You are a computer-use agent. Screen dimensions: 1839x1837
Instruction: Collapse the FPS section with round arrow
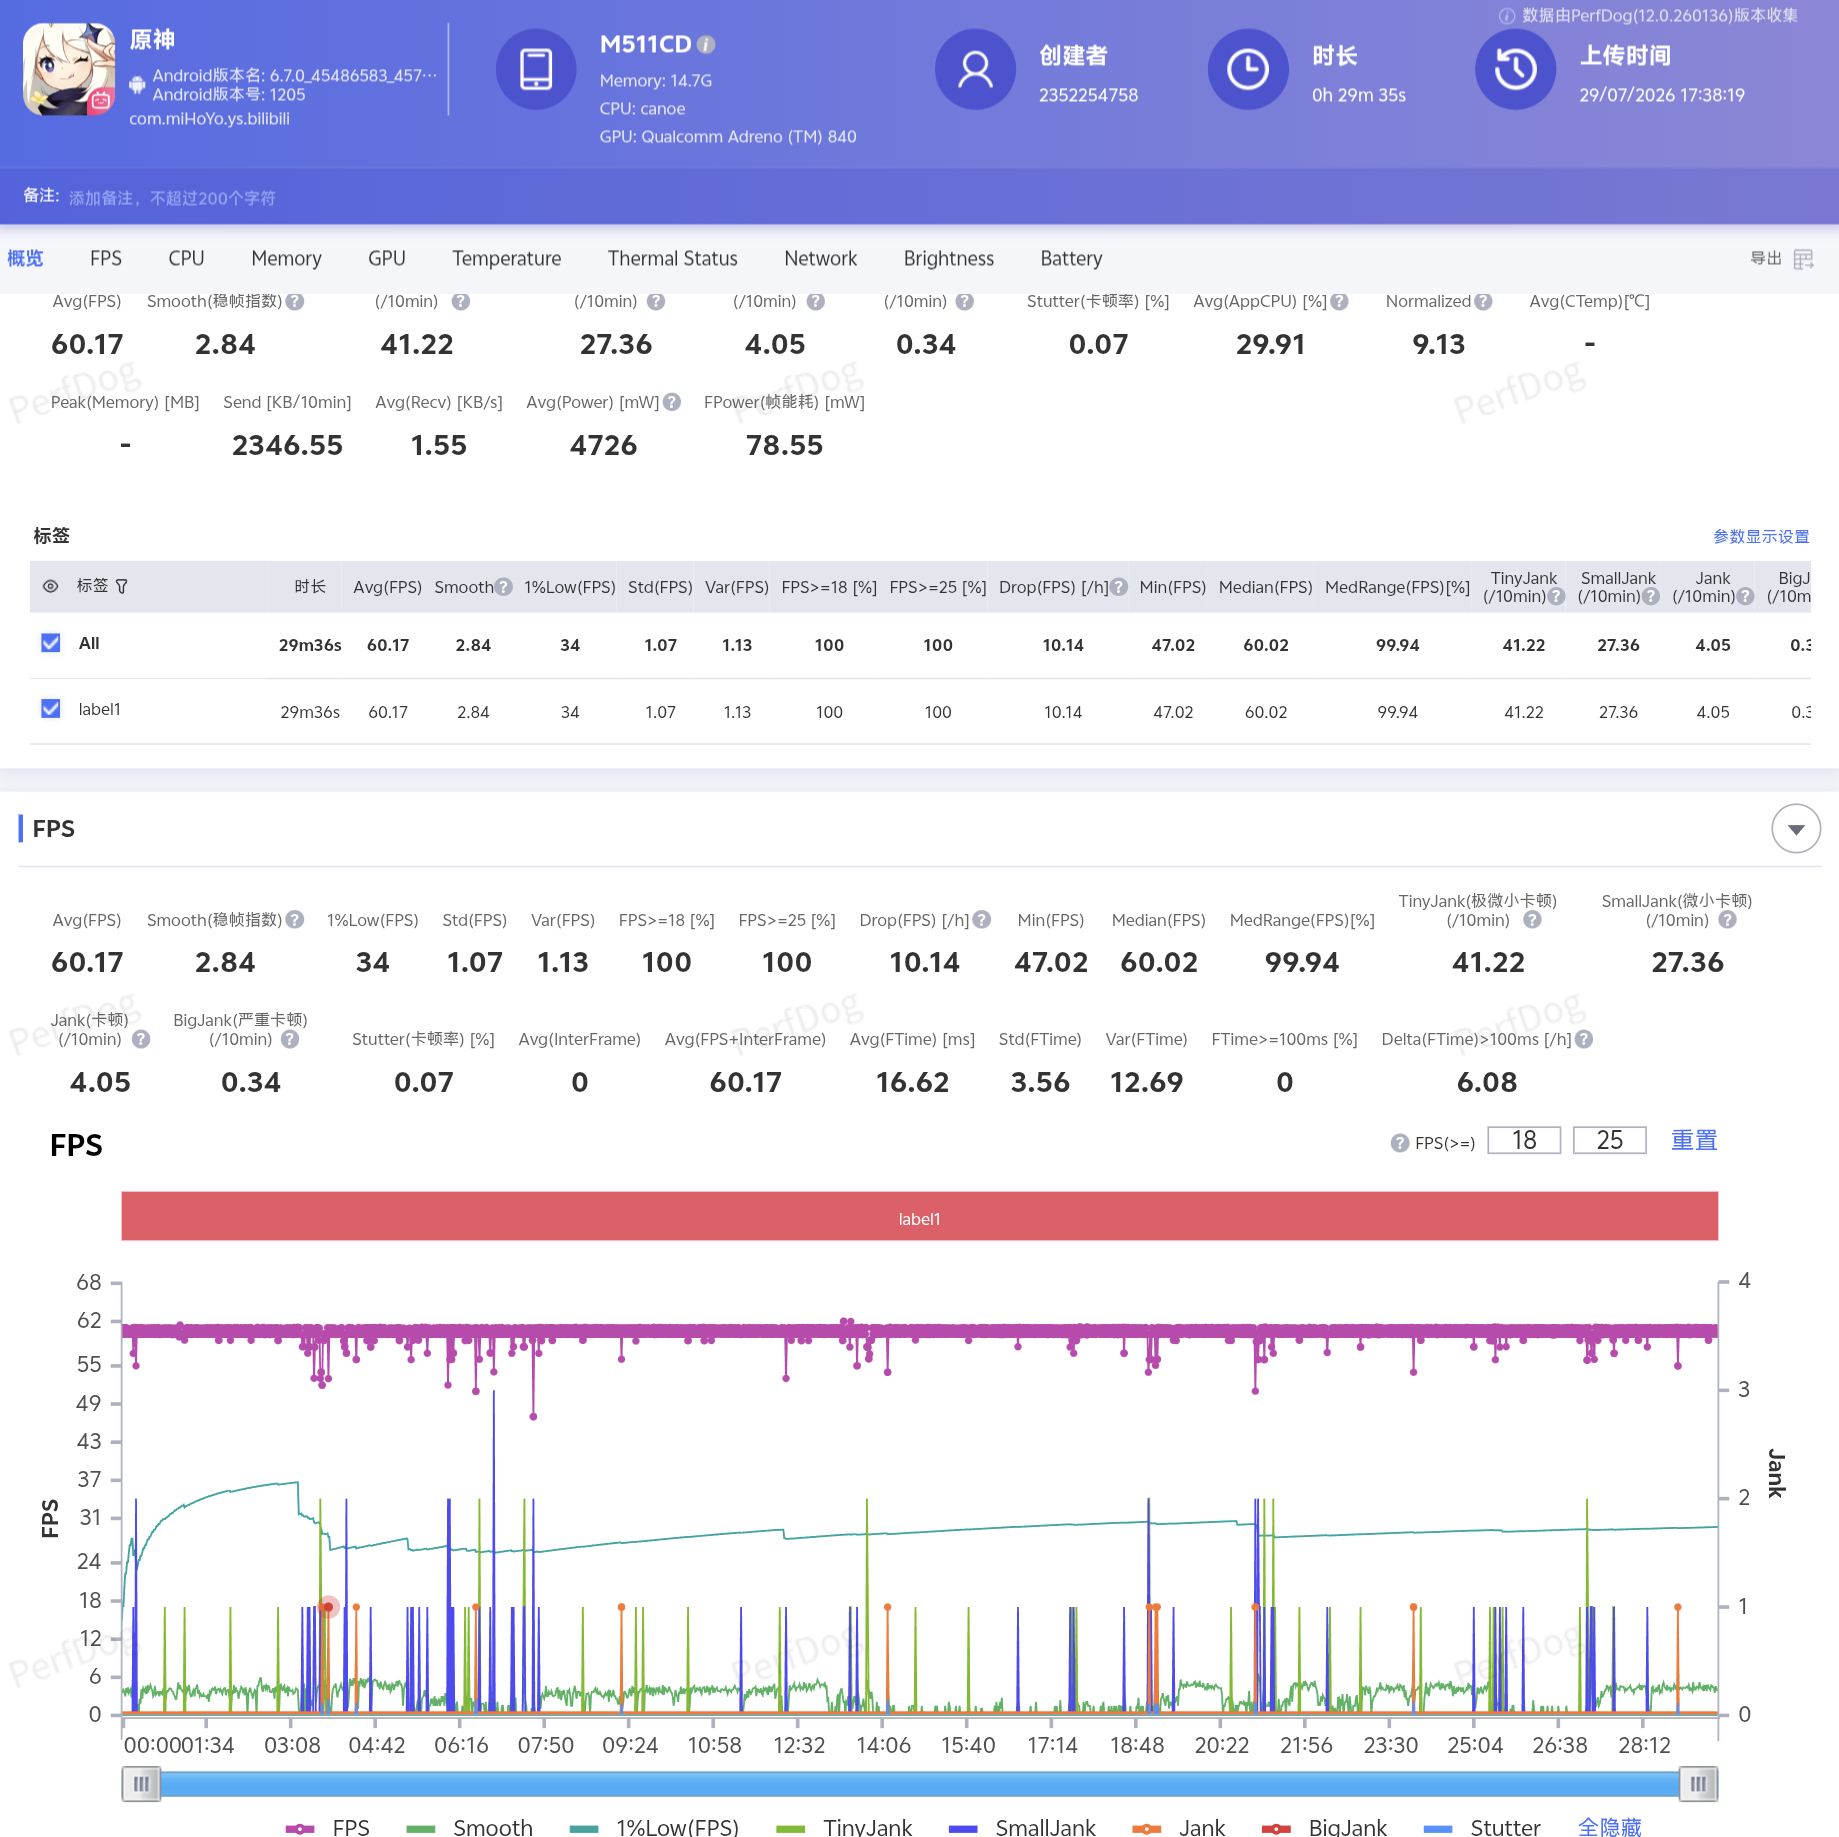coord(1796,829)
